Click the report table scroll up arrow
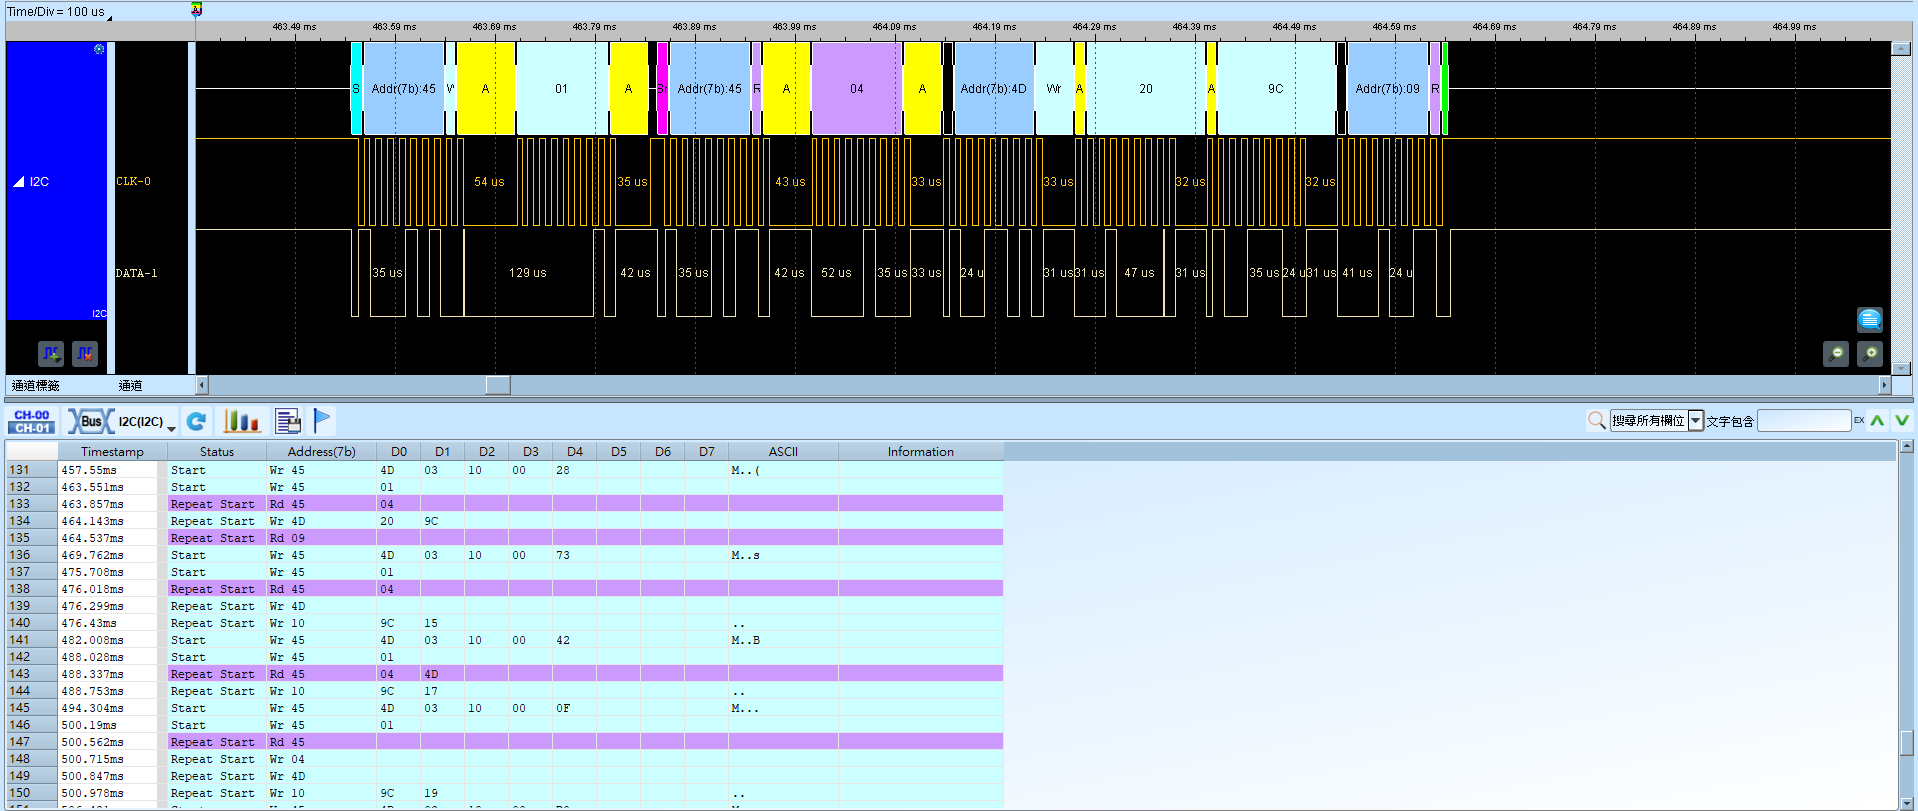Viewport: 1918px width, 811px height. [1907, 447]
